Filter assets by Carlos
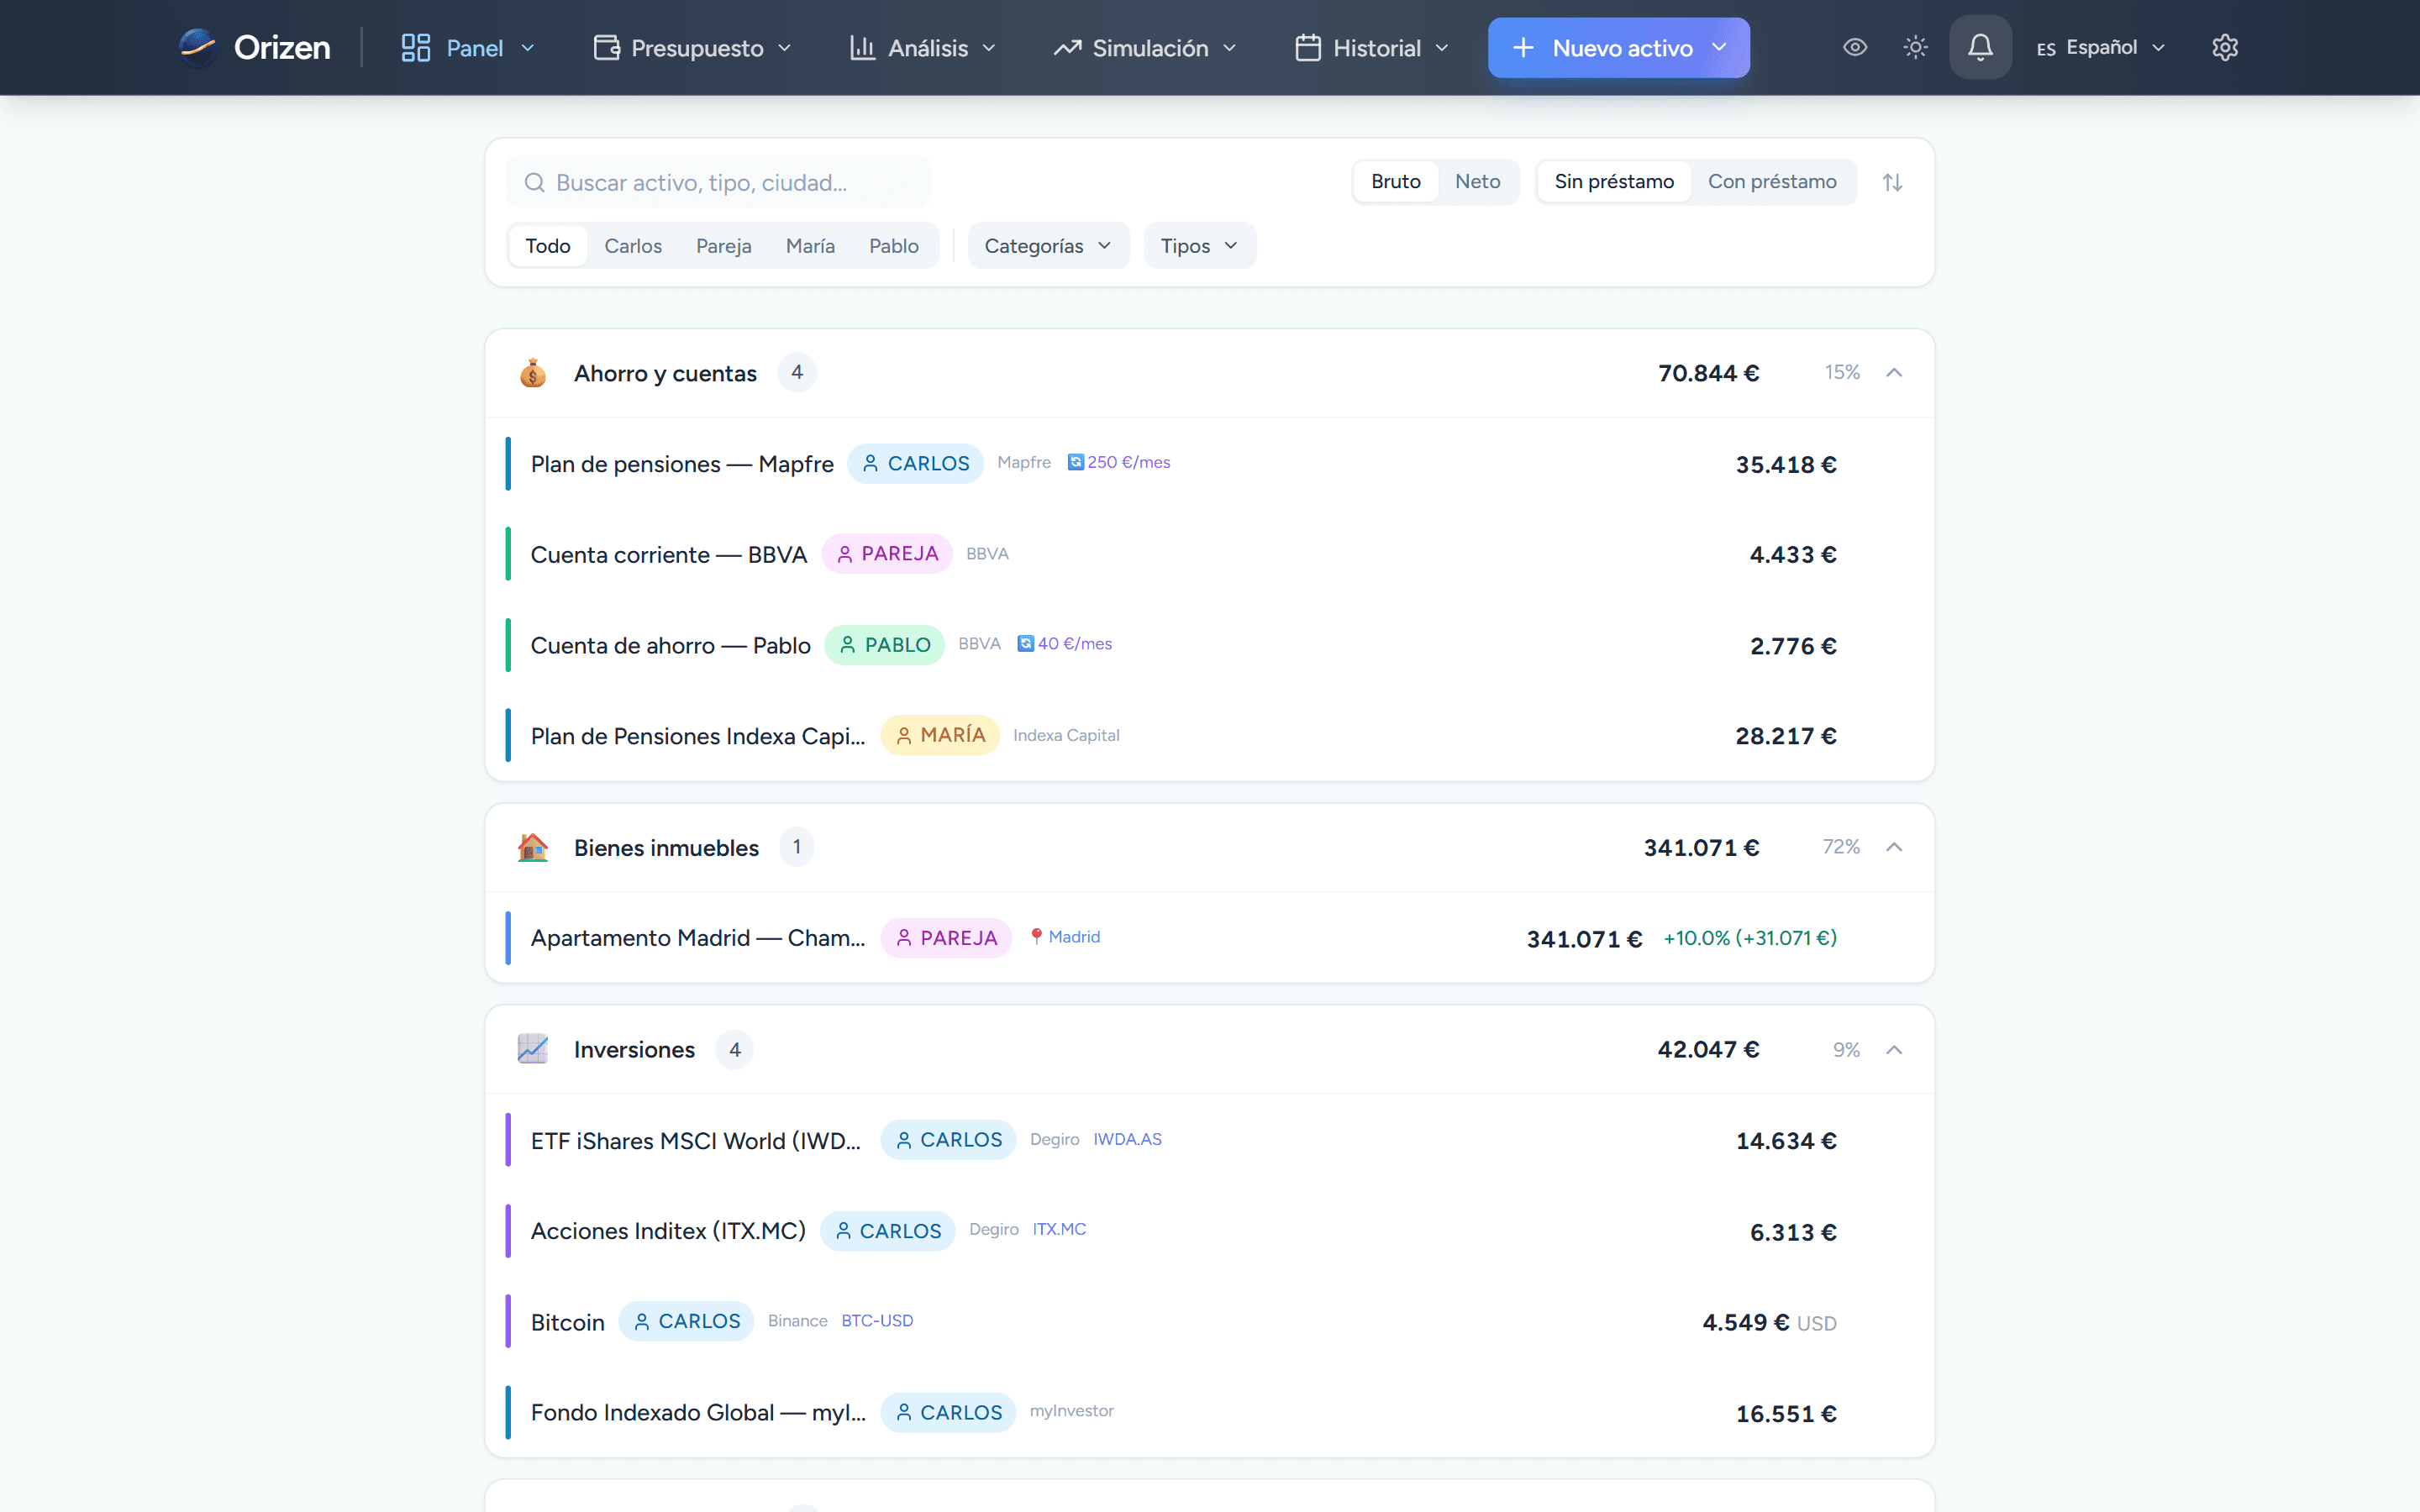Screen dimensions: 2420x1512 point(633,245)
